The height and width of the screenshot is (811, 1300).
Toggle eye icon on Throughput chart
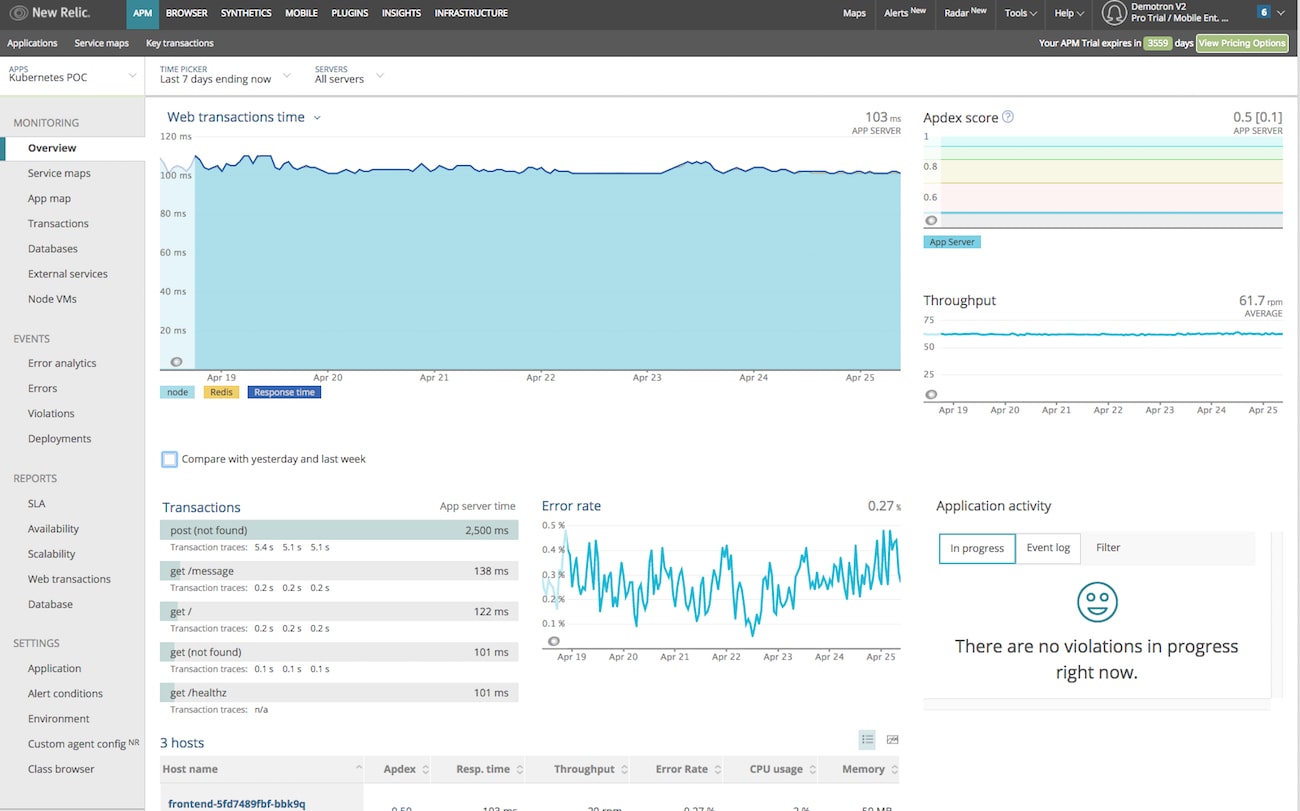(x=931, y=395)
